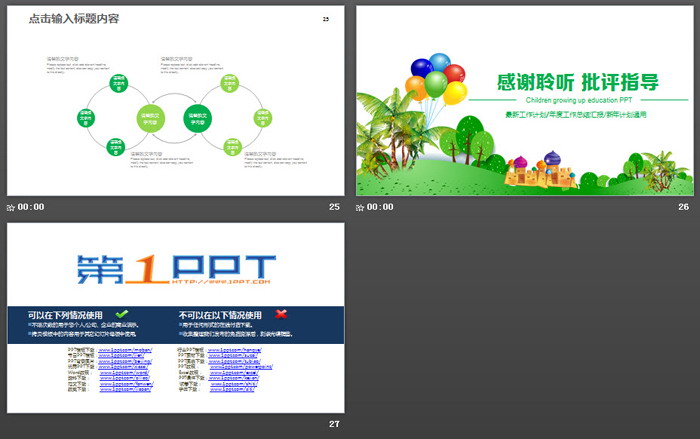Click slide number 27 label below thumbnail
The height and width of the screenshot is (439, 700).
pos(334,425)
